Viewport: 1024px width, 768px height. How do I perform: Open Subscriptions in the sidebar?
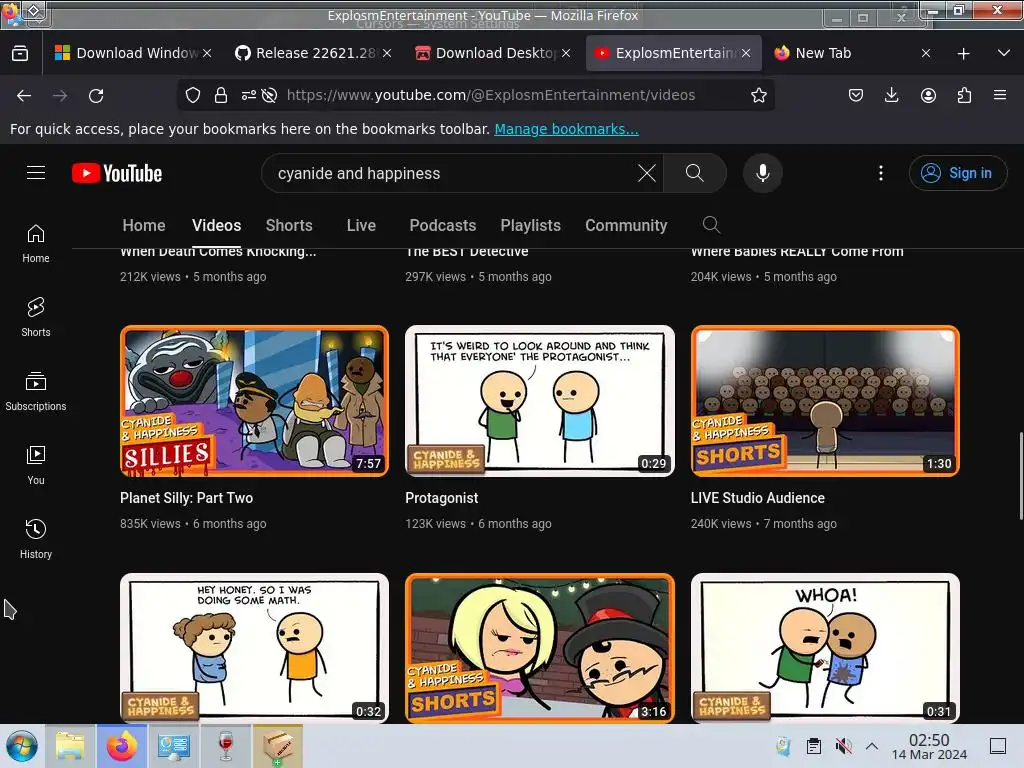tap(36, 392)
